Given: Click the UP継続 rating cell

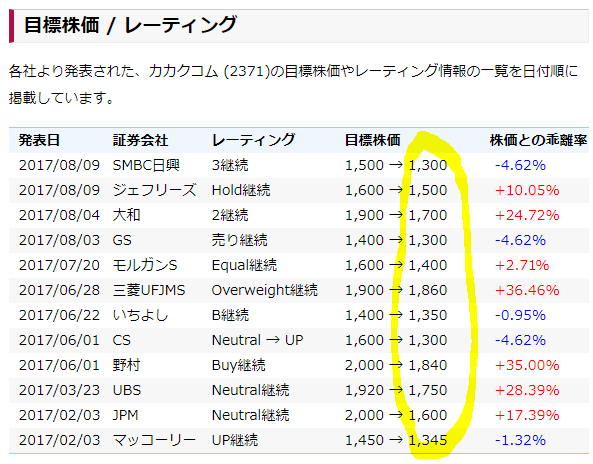Looking at the screenshot, I should (235, 440).
